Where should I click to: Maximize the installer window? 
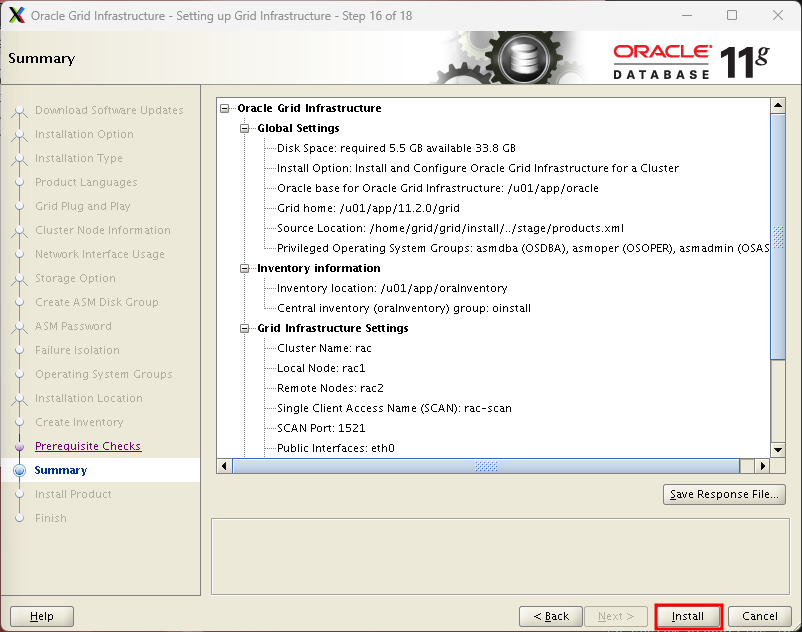coord(732,15)
